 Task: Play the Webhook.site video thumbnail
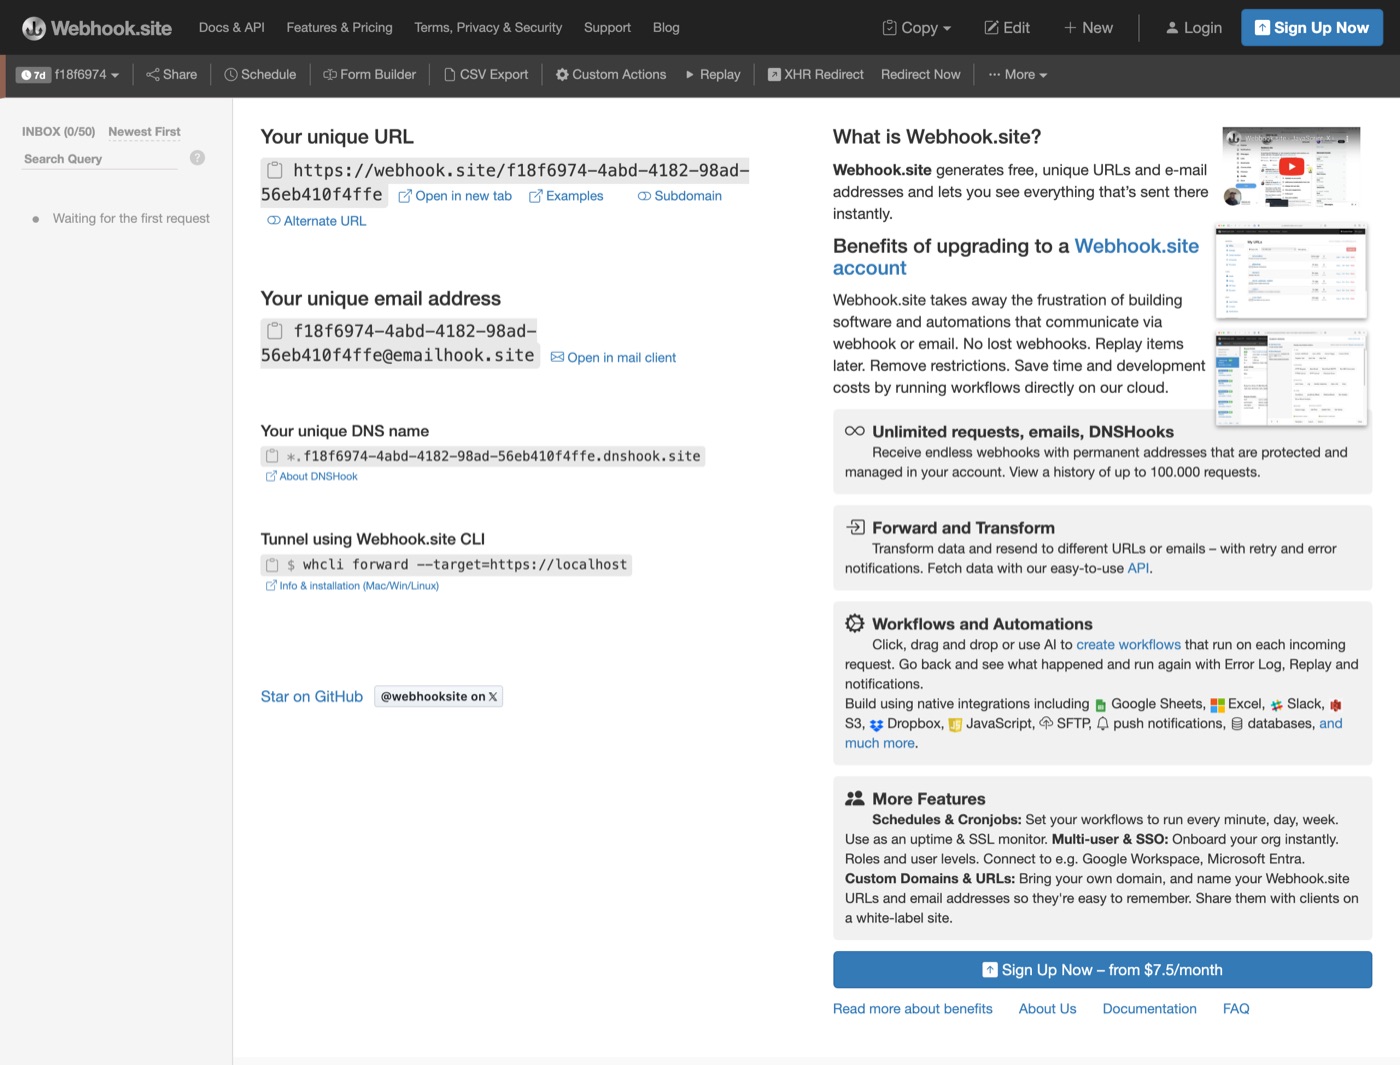[1291, 167]
